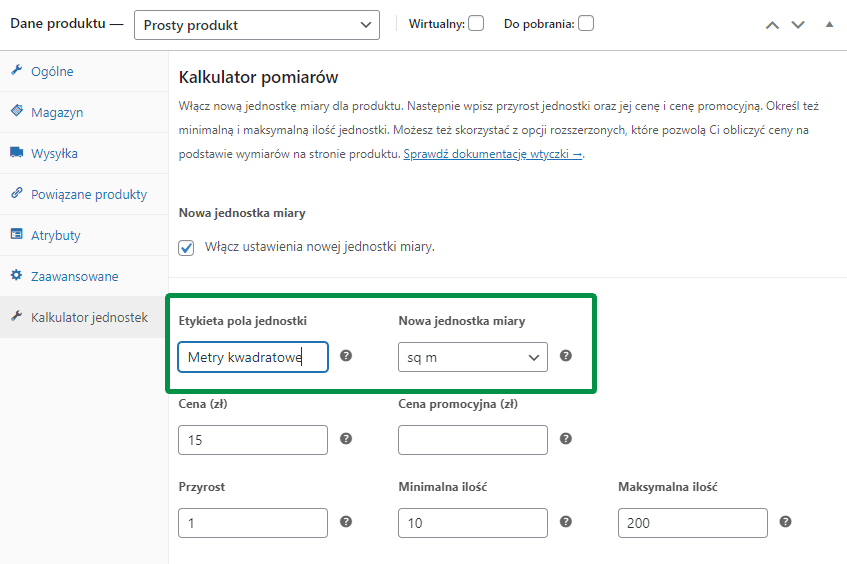Open the Prosty produkt product type dropdown

pyautogui.click(x=257, y=25)
